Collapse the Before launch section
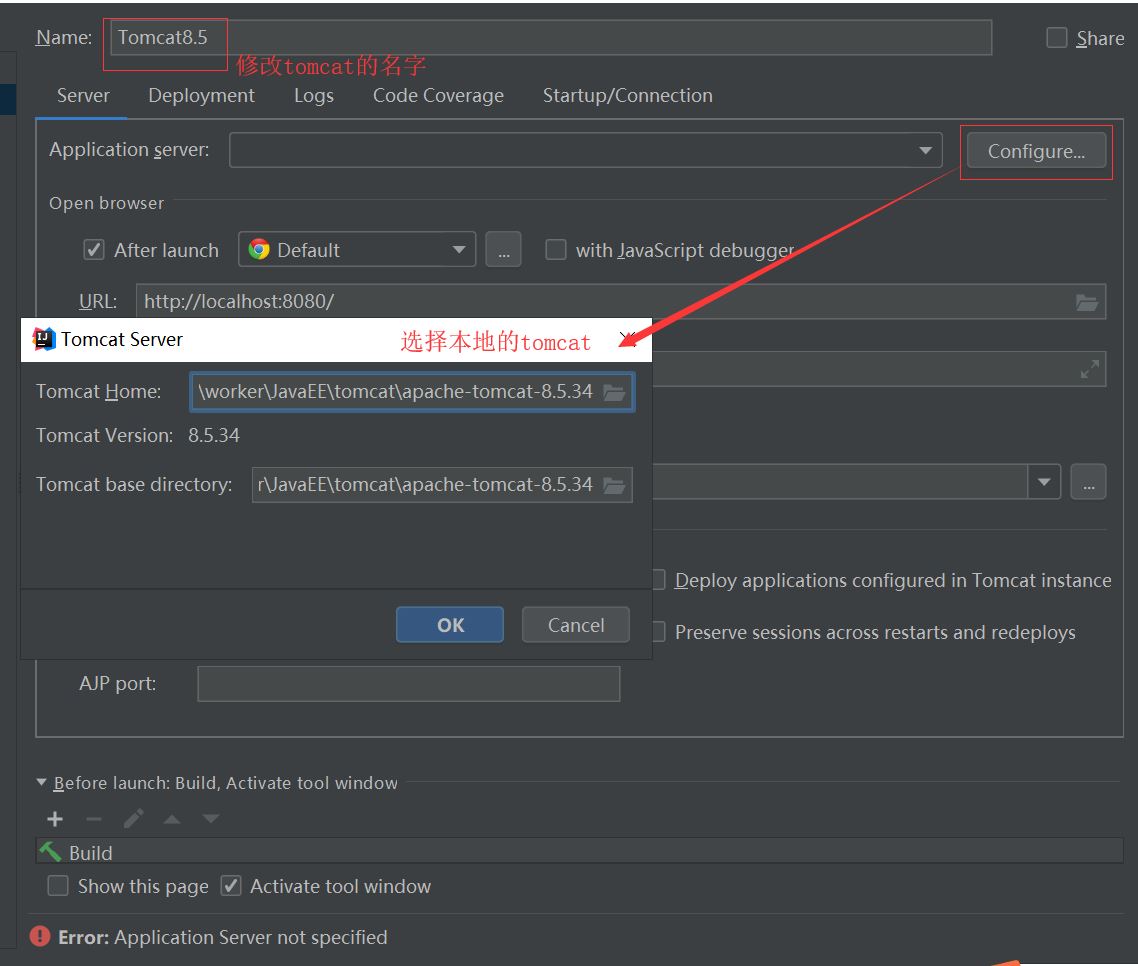Screen dimensions: 1138x966 tap(41, 782)
